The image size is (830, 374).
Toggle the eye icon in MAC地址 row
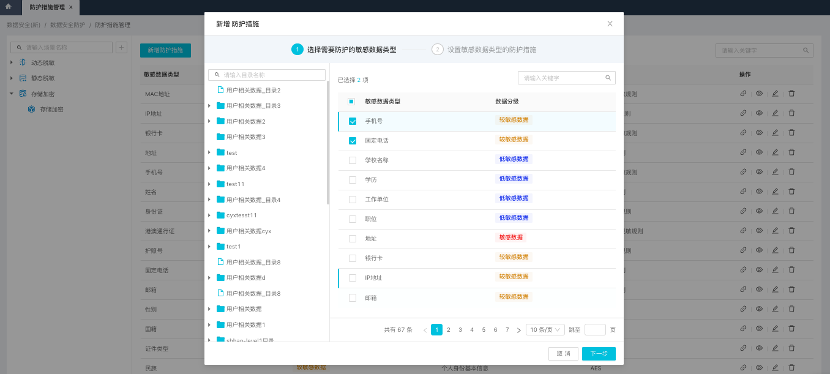(759, 93)
